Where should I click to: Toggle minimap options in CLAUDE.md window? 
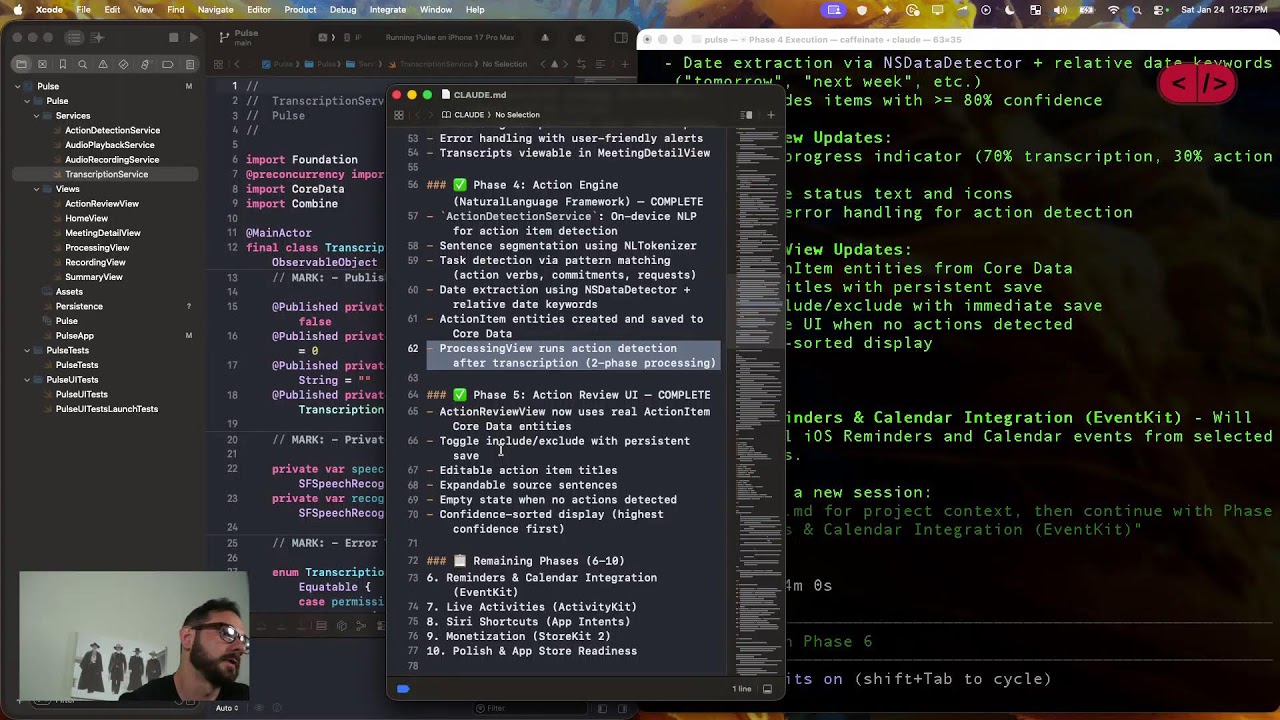coord(746,115)
